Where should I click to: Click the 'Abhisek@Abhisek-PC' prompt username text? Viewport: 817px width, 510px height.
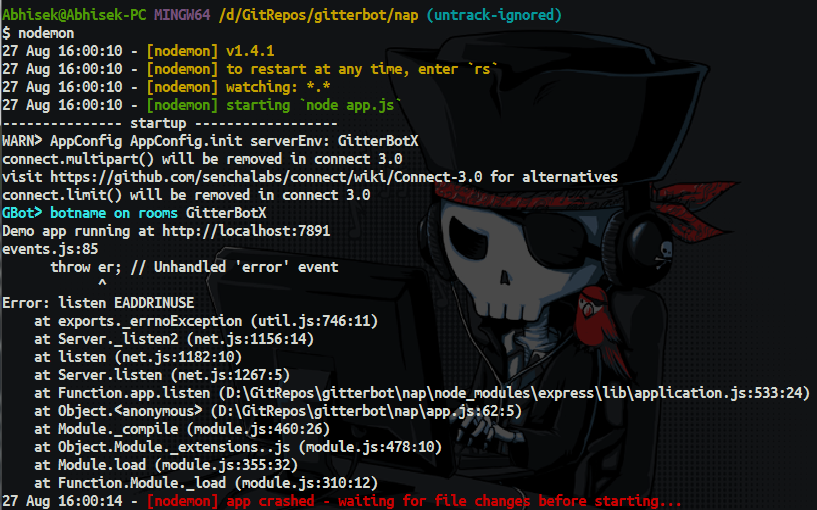(74, 15)
